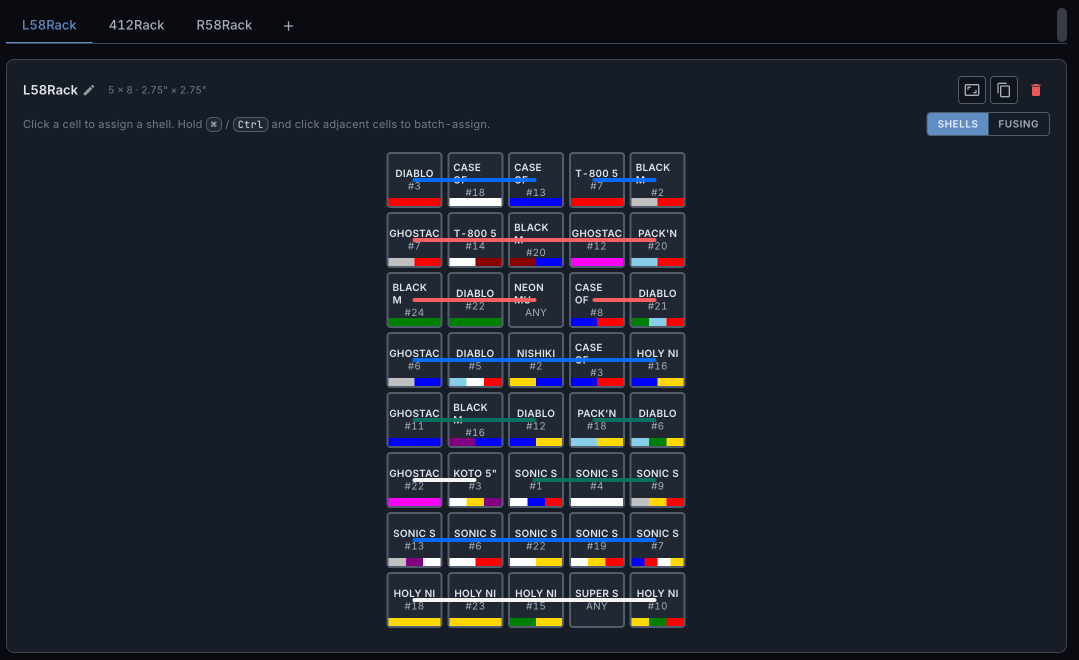The height and width of the screenshot is (660, 1079).
Task: Switch to the 412Rack tab
Action: pyautogui.click(x=136, y=25)
